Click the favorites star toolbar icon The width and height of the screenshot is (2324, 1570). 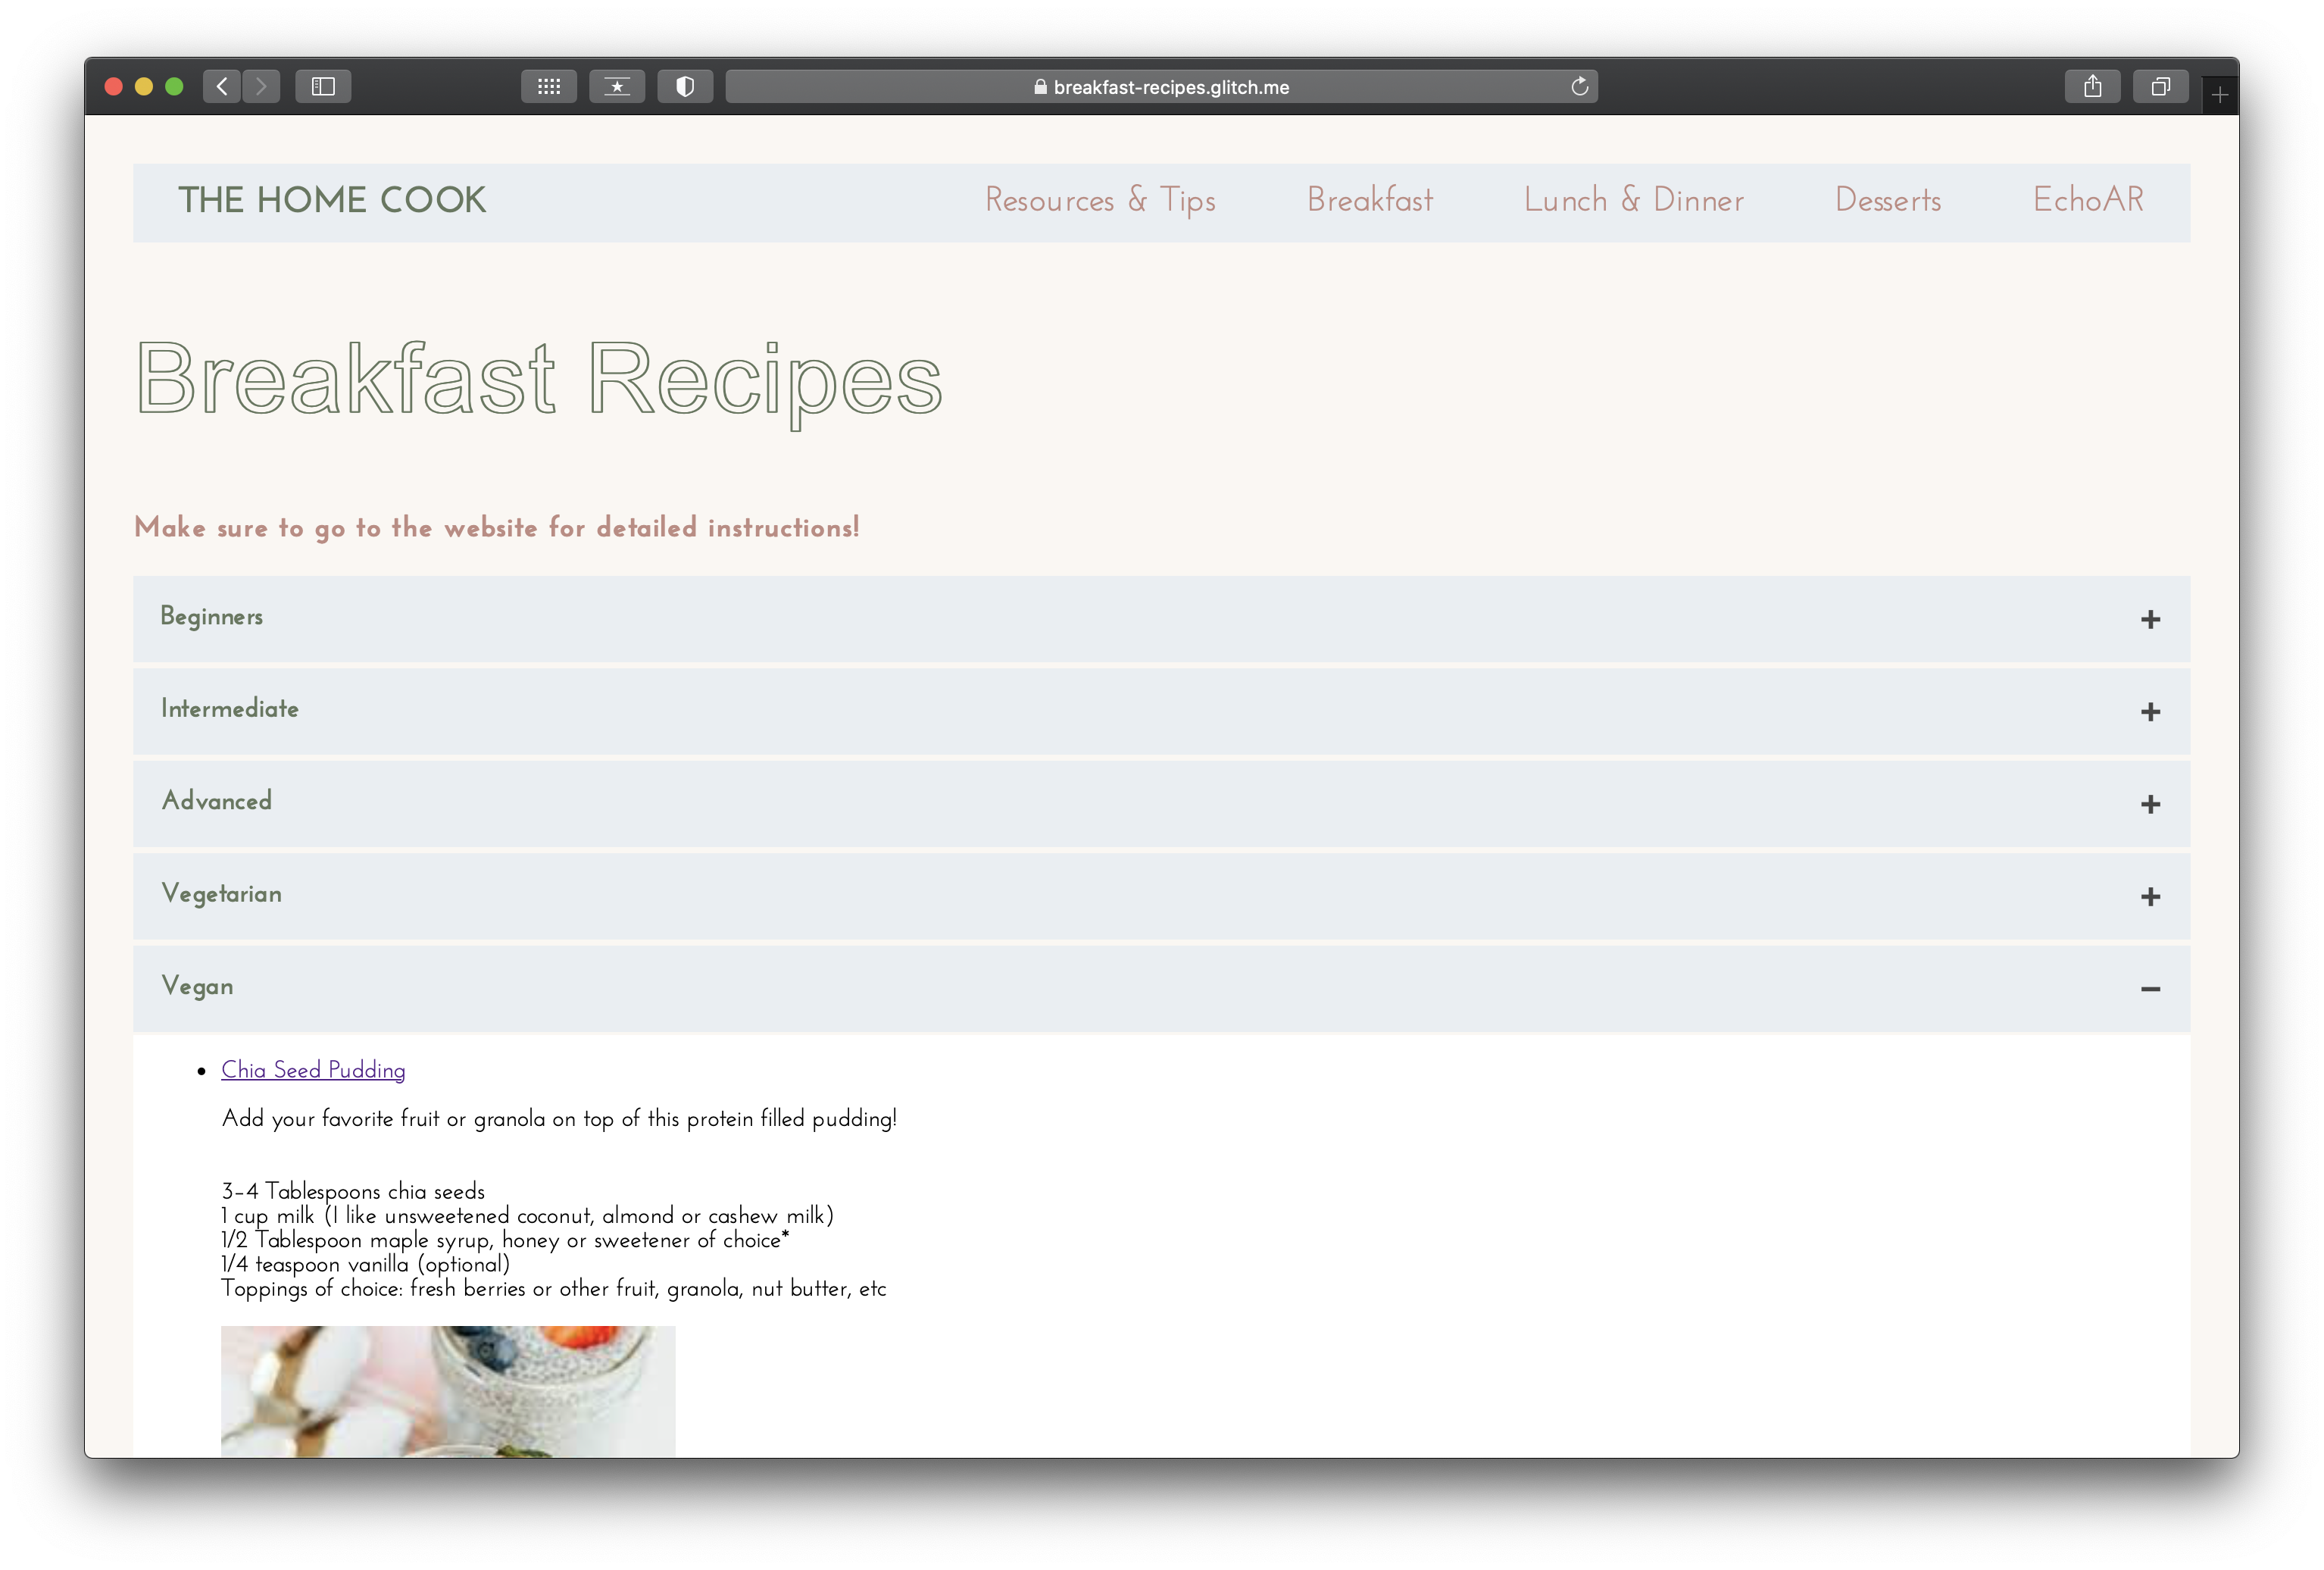coord(617,87)
